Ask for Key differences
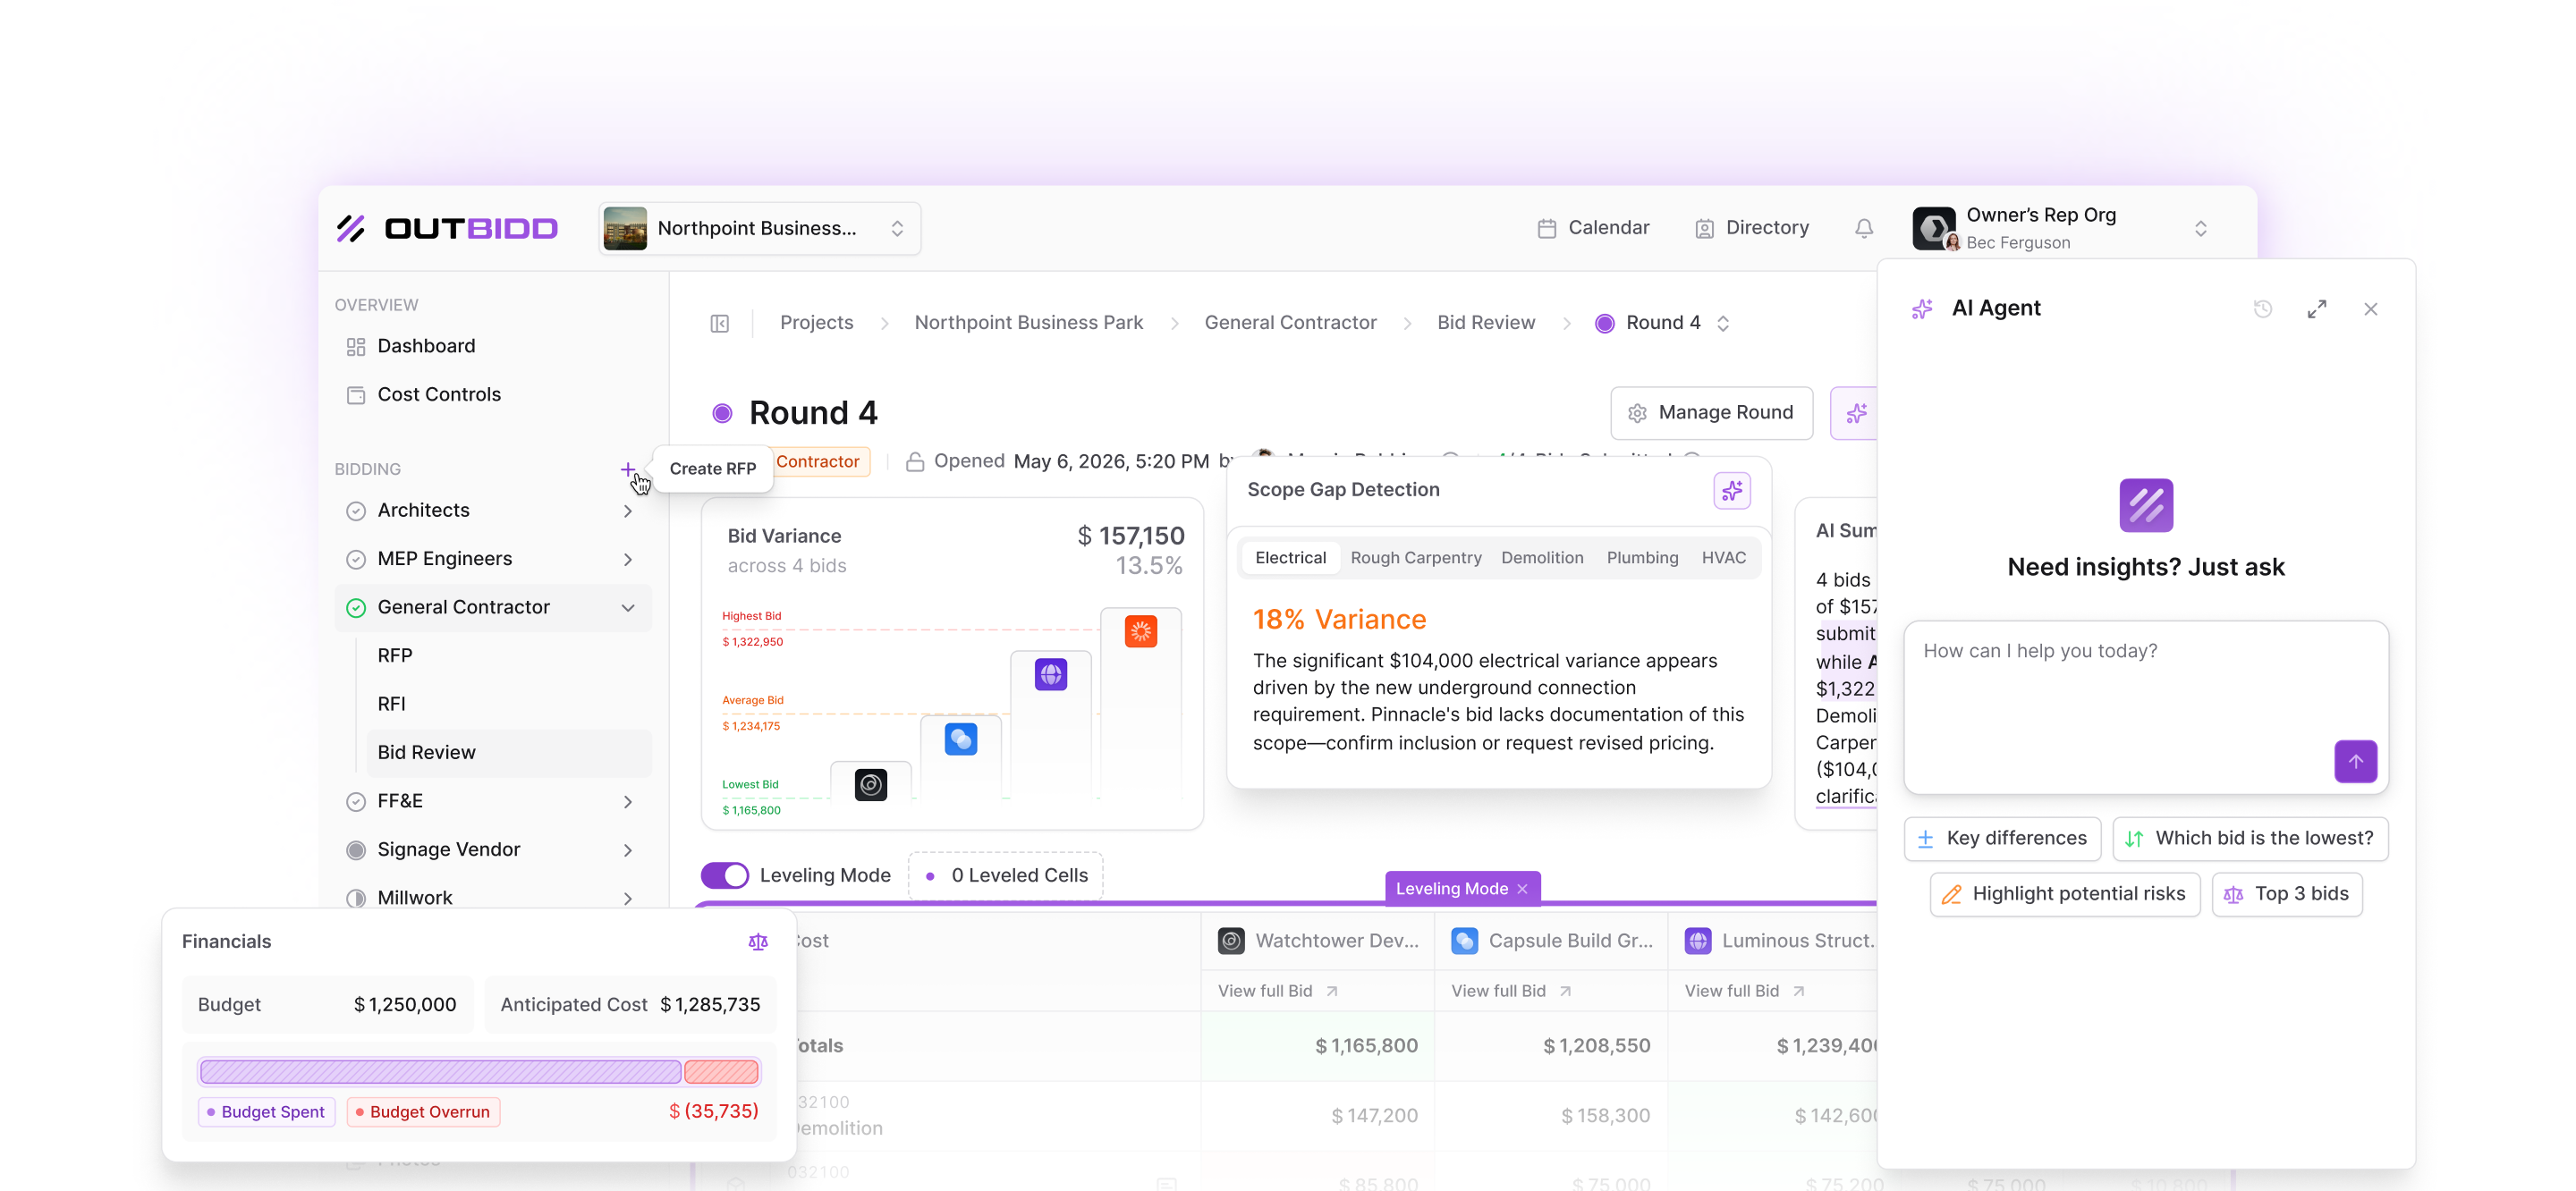2576x1191 pixels. point(2002,839)
